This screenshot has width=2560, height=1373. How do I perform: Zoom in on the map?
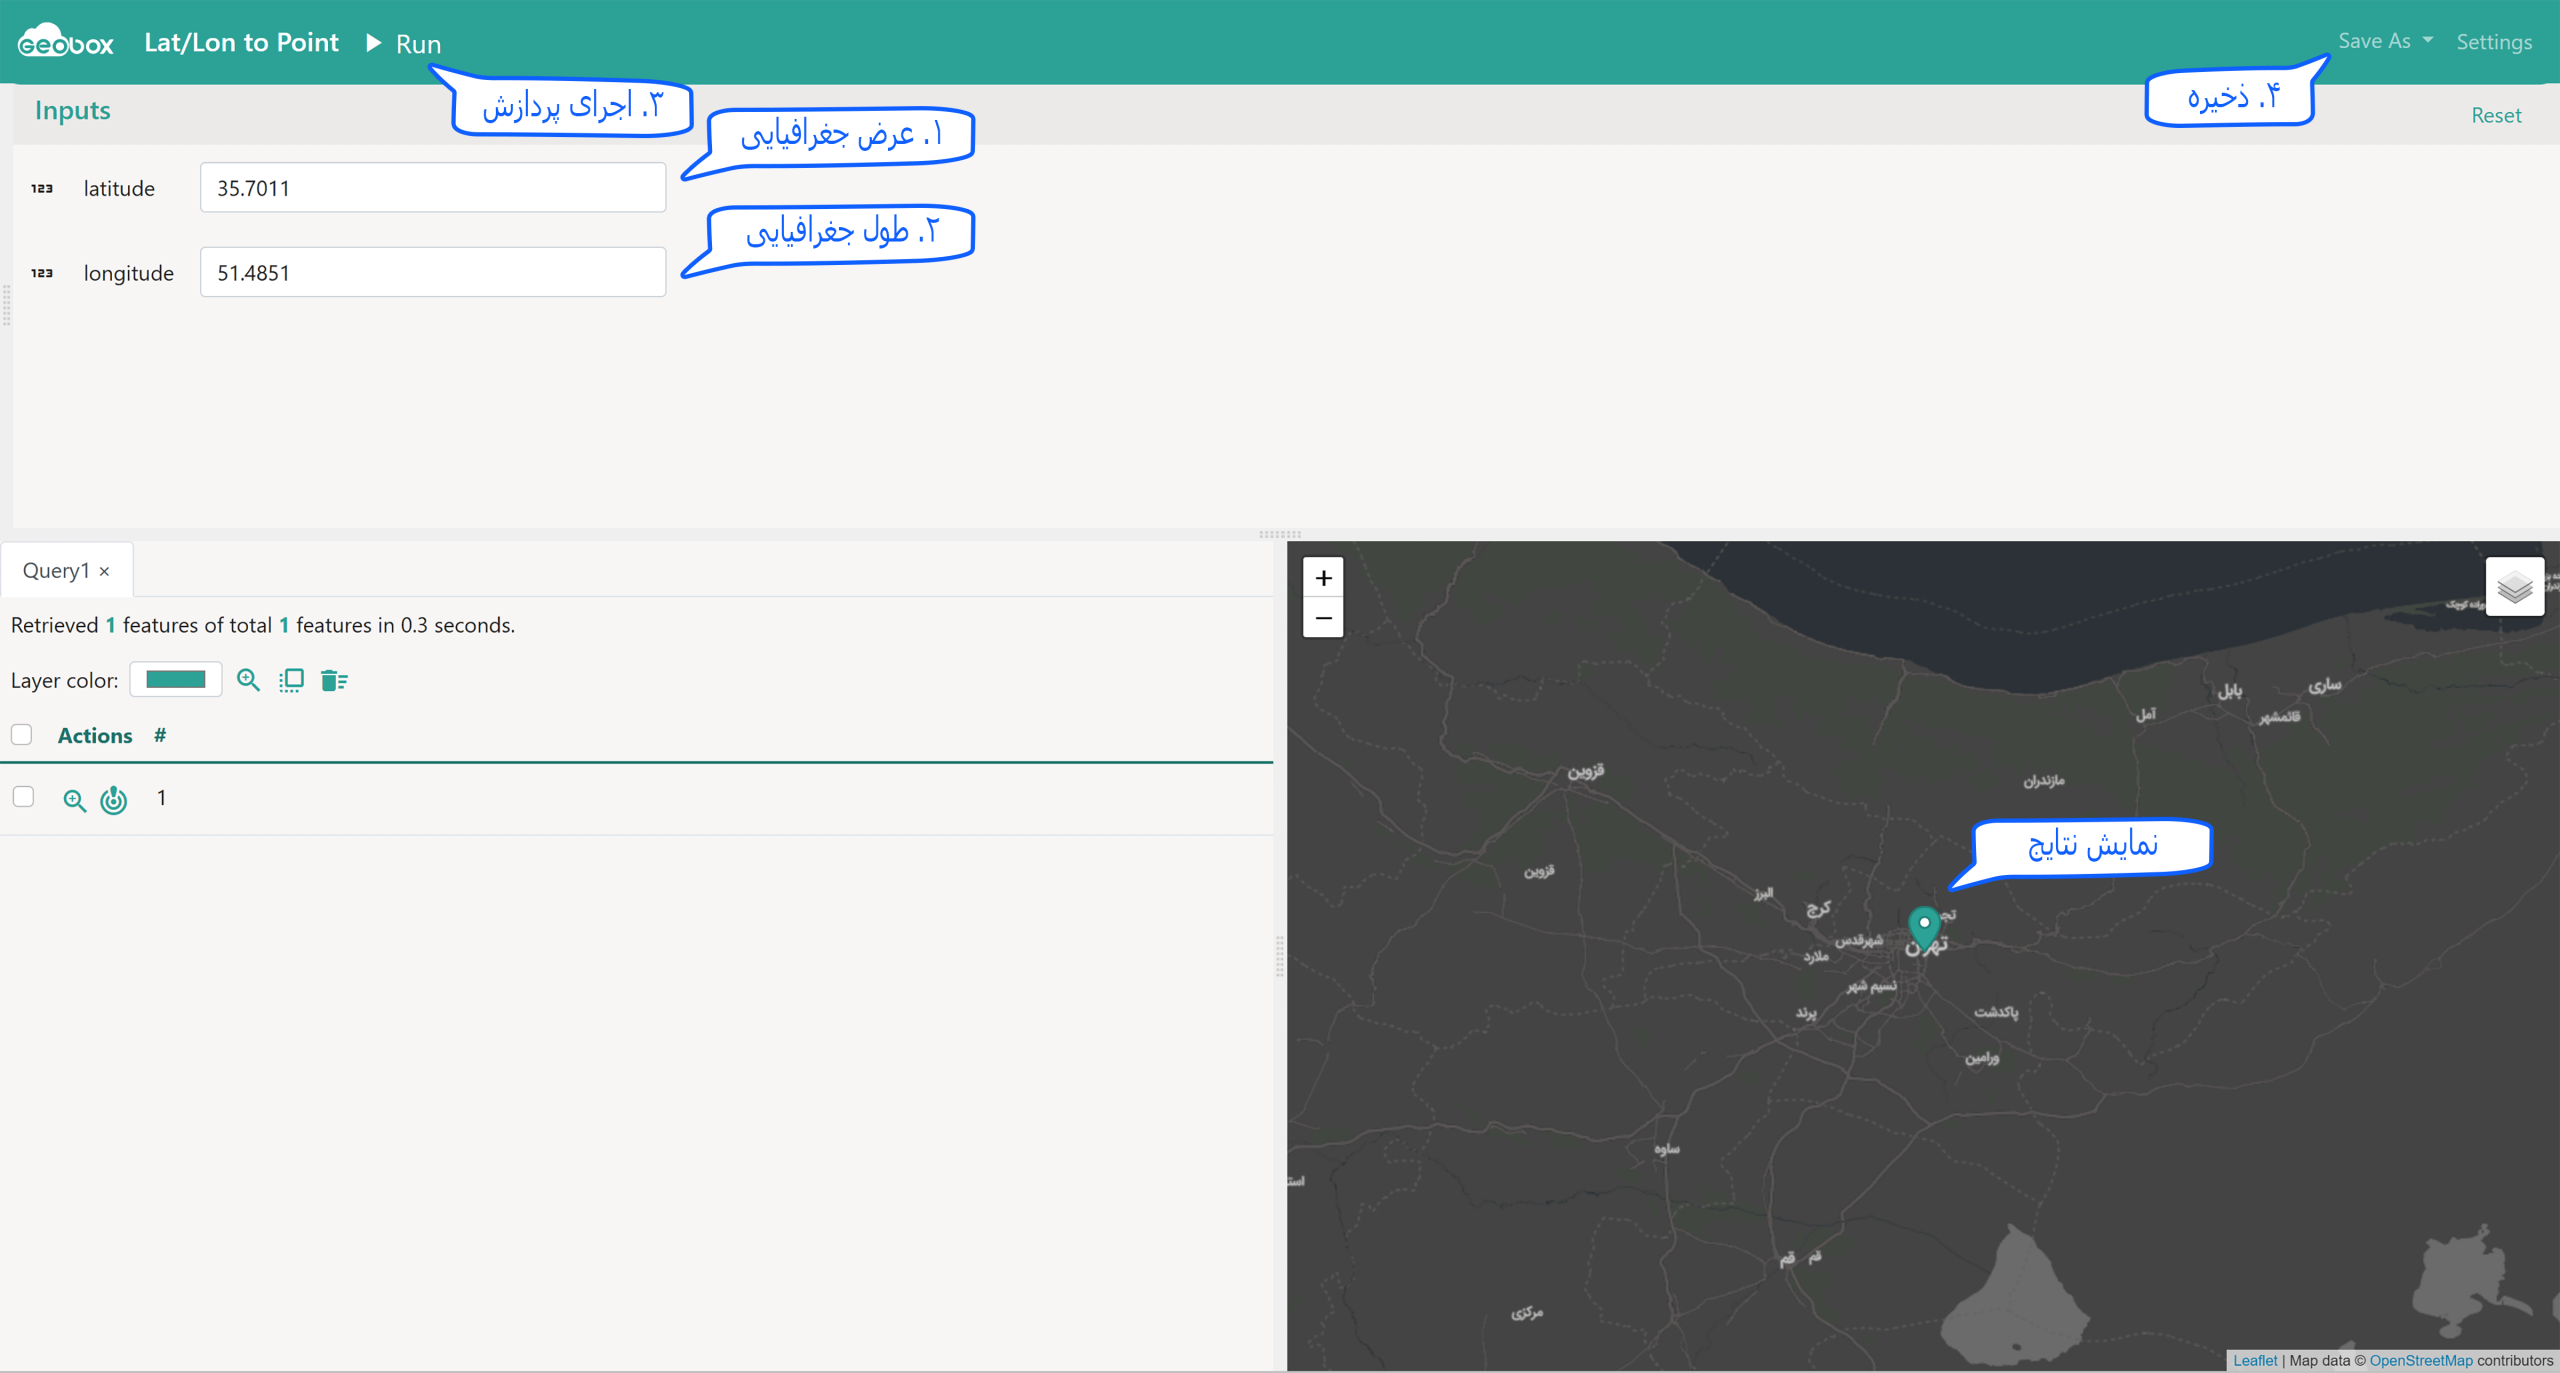coord(1323,578)
